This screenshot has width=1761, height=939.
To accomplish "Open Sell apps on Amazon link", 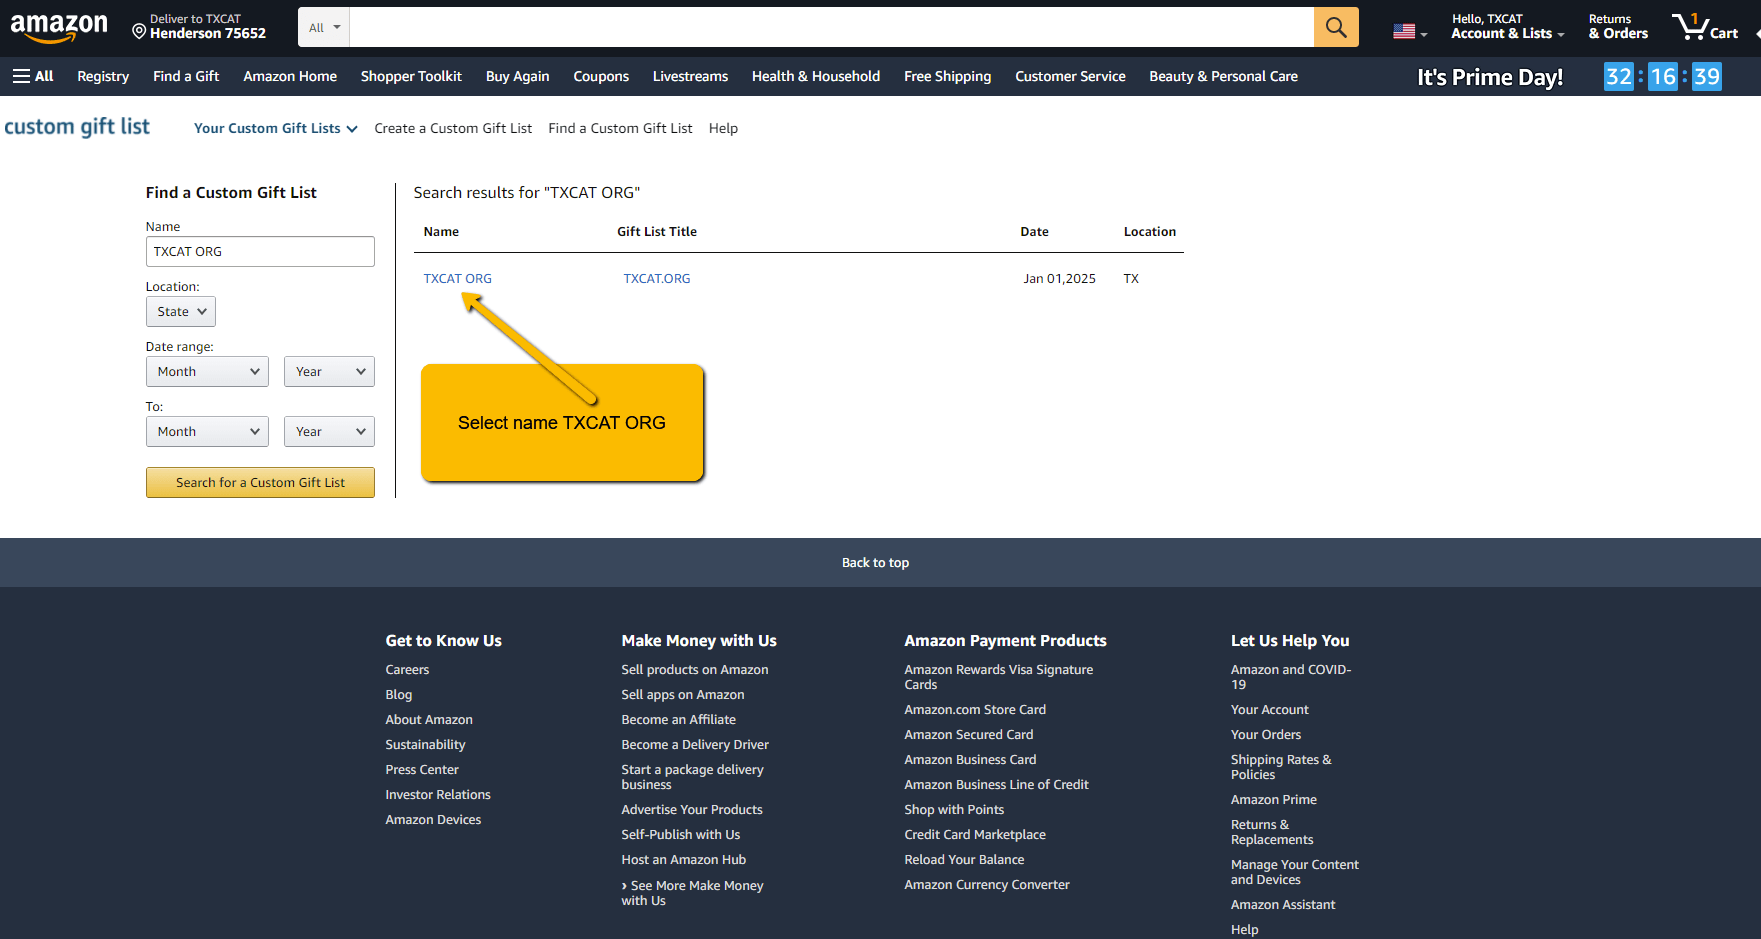I will [x=683, y=695].
